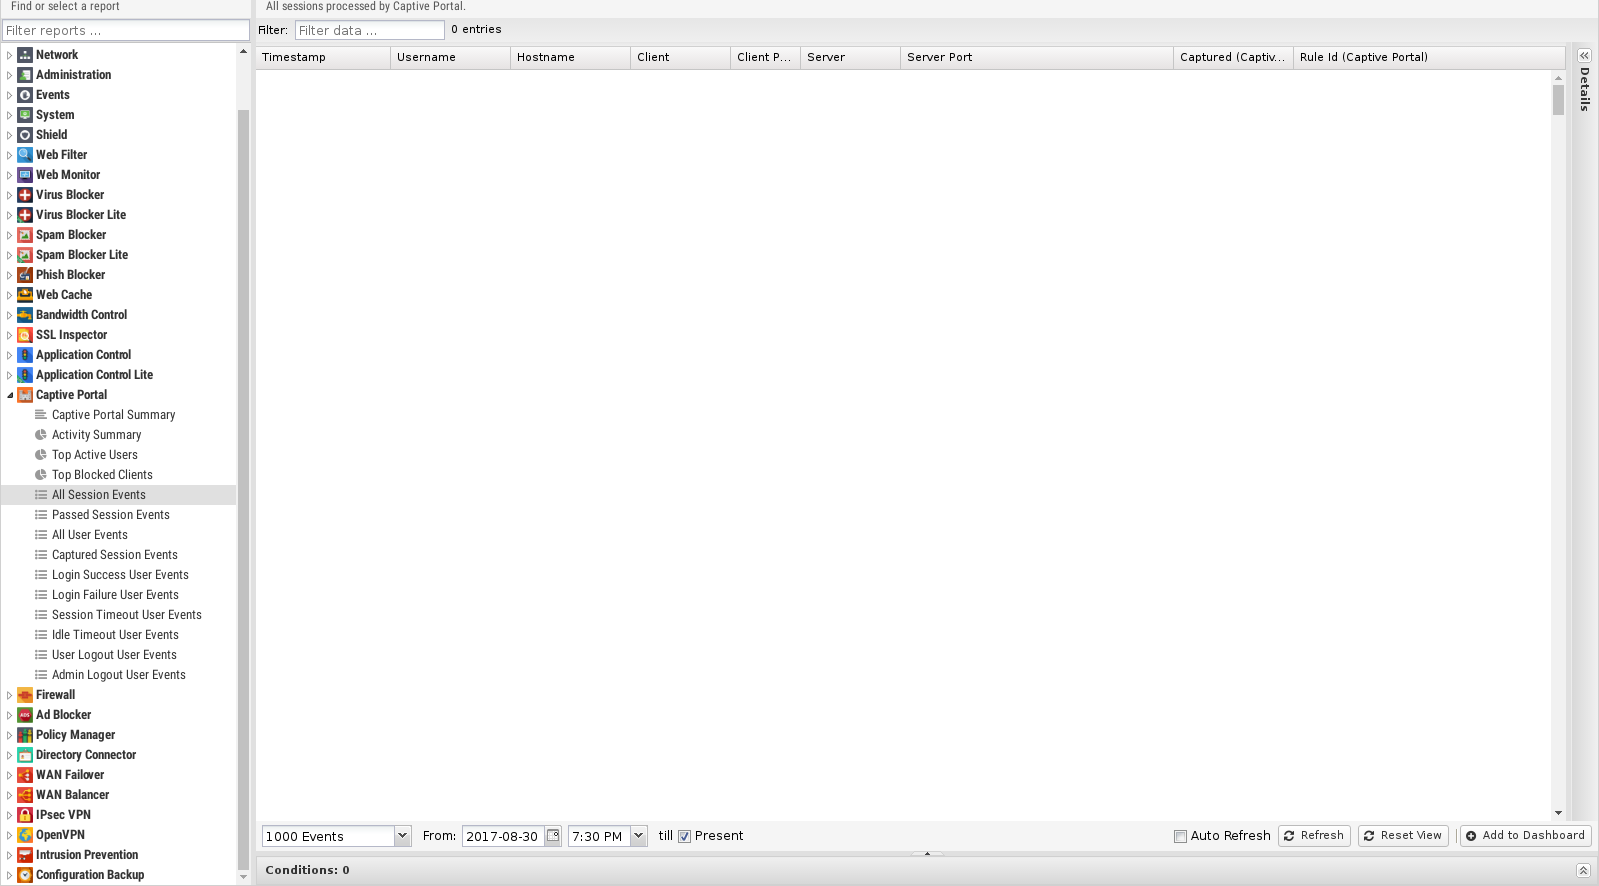Click the Web Filter icon in sidebar
The height and width of the screenshot is (886, 1599).
(25, 155)
